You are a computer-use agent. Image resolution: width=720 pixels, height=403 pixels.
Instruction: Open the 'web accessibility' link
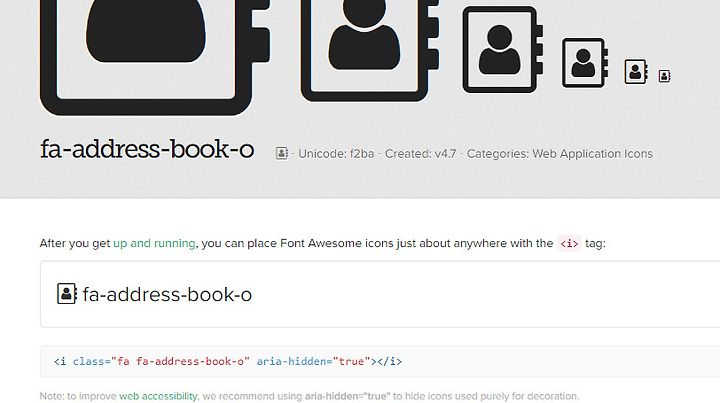coord(158,396)
